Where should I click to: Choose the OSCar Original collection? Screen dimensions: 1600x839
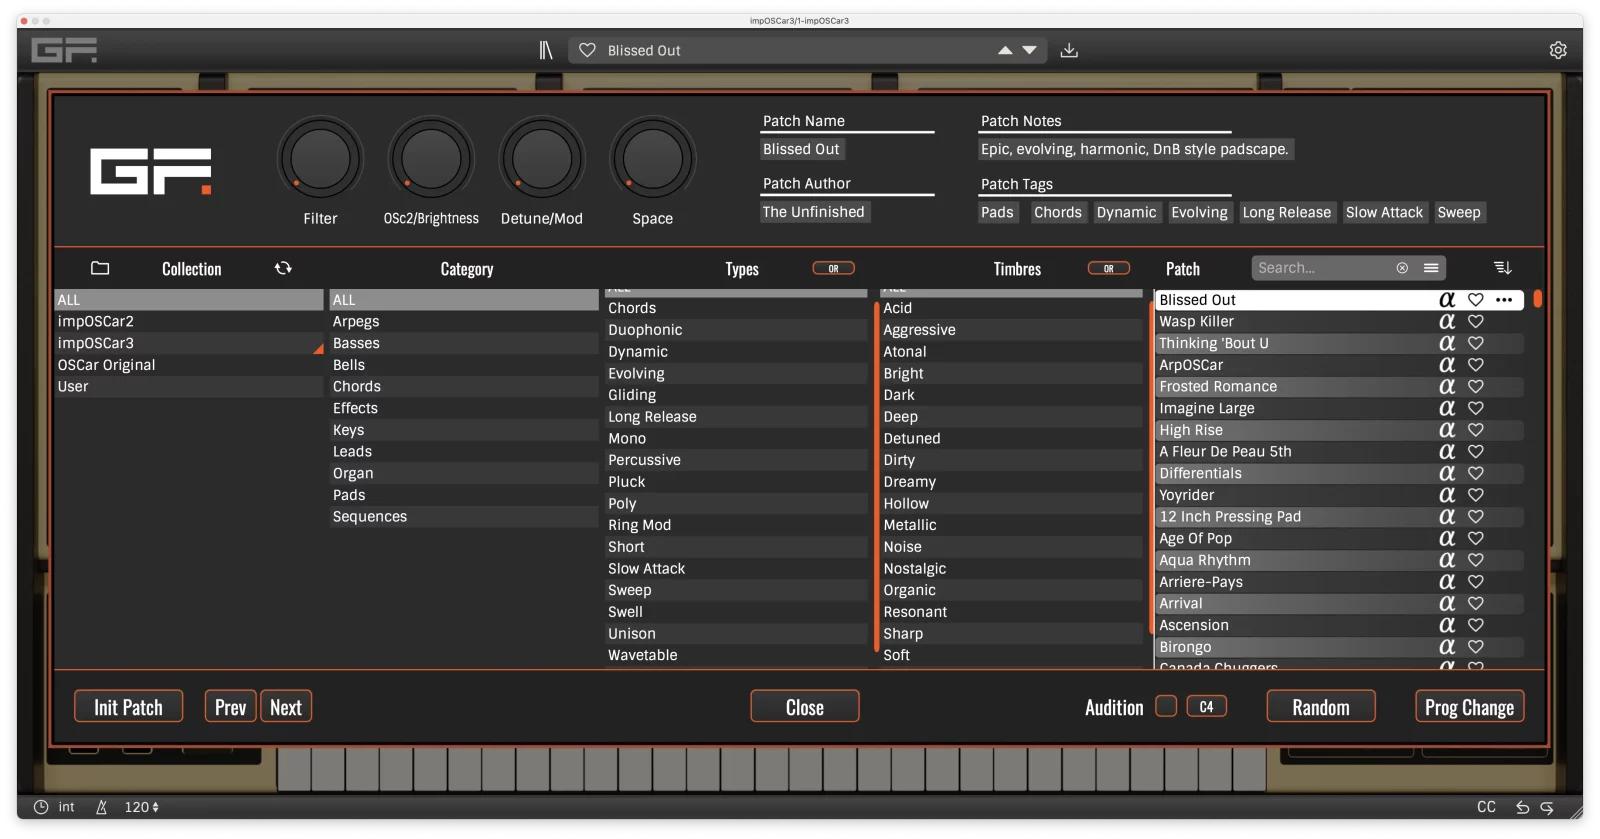[189, 365]
